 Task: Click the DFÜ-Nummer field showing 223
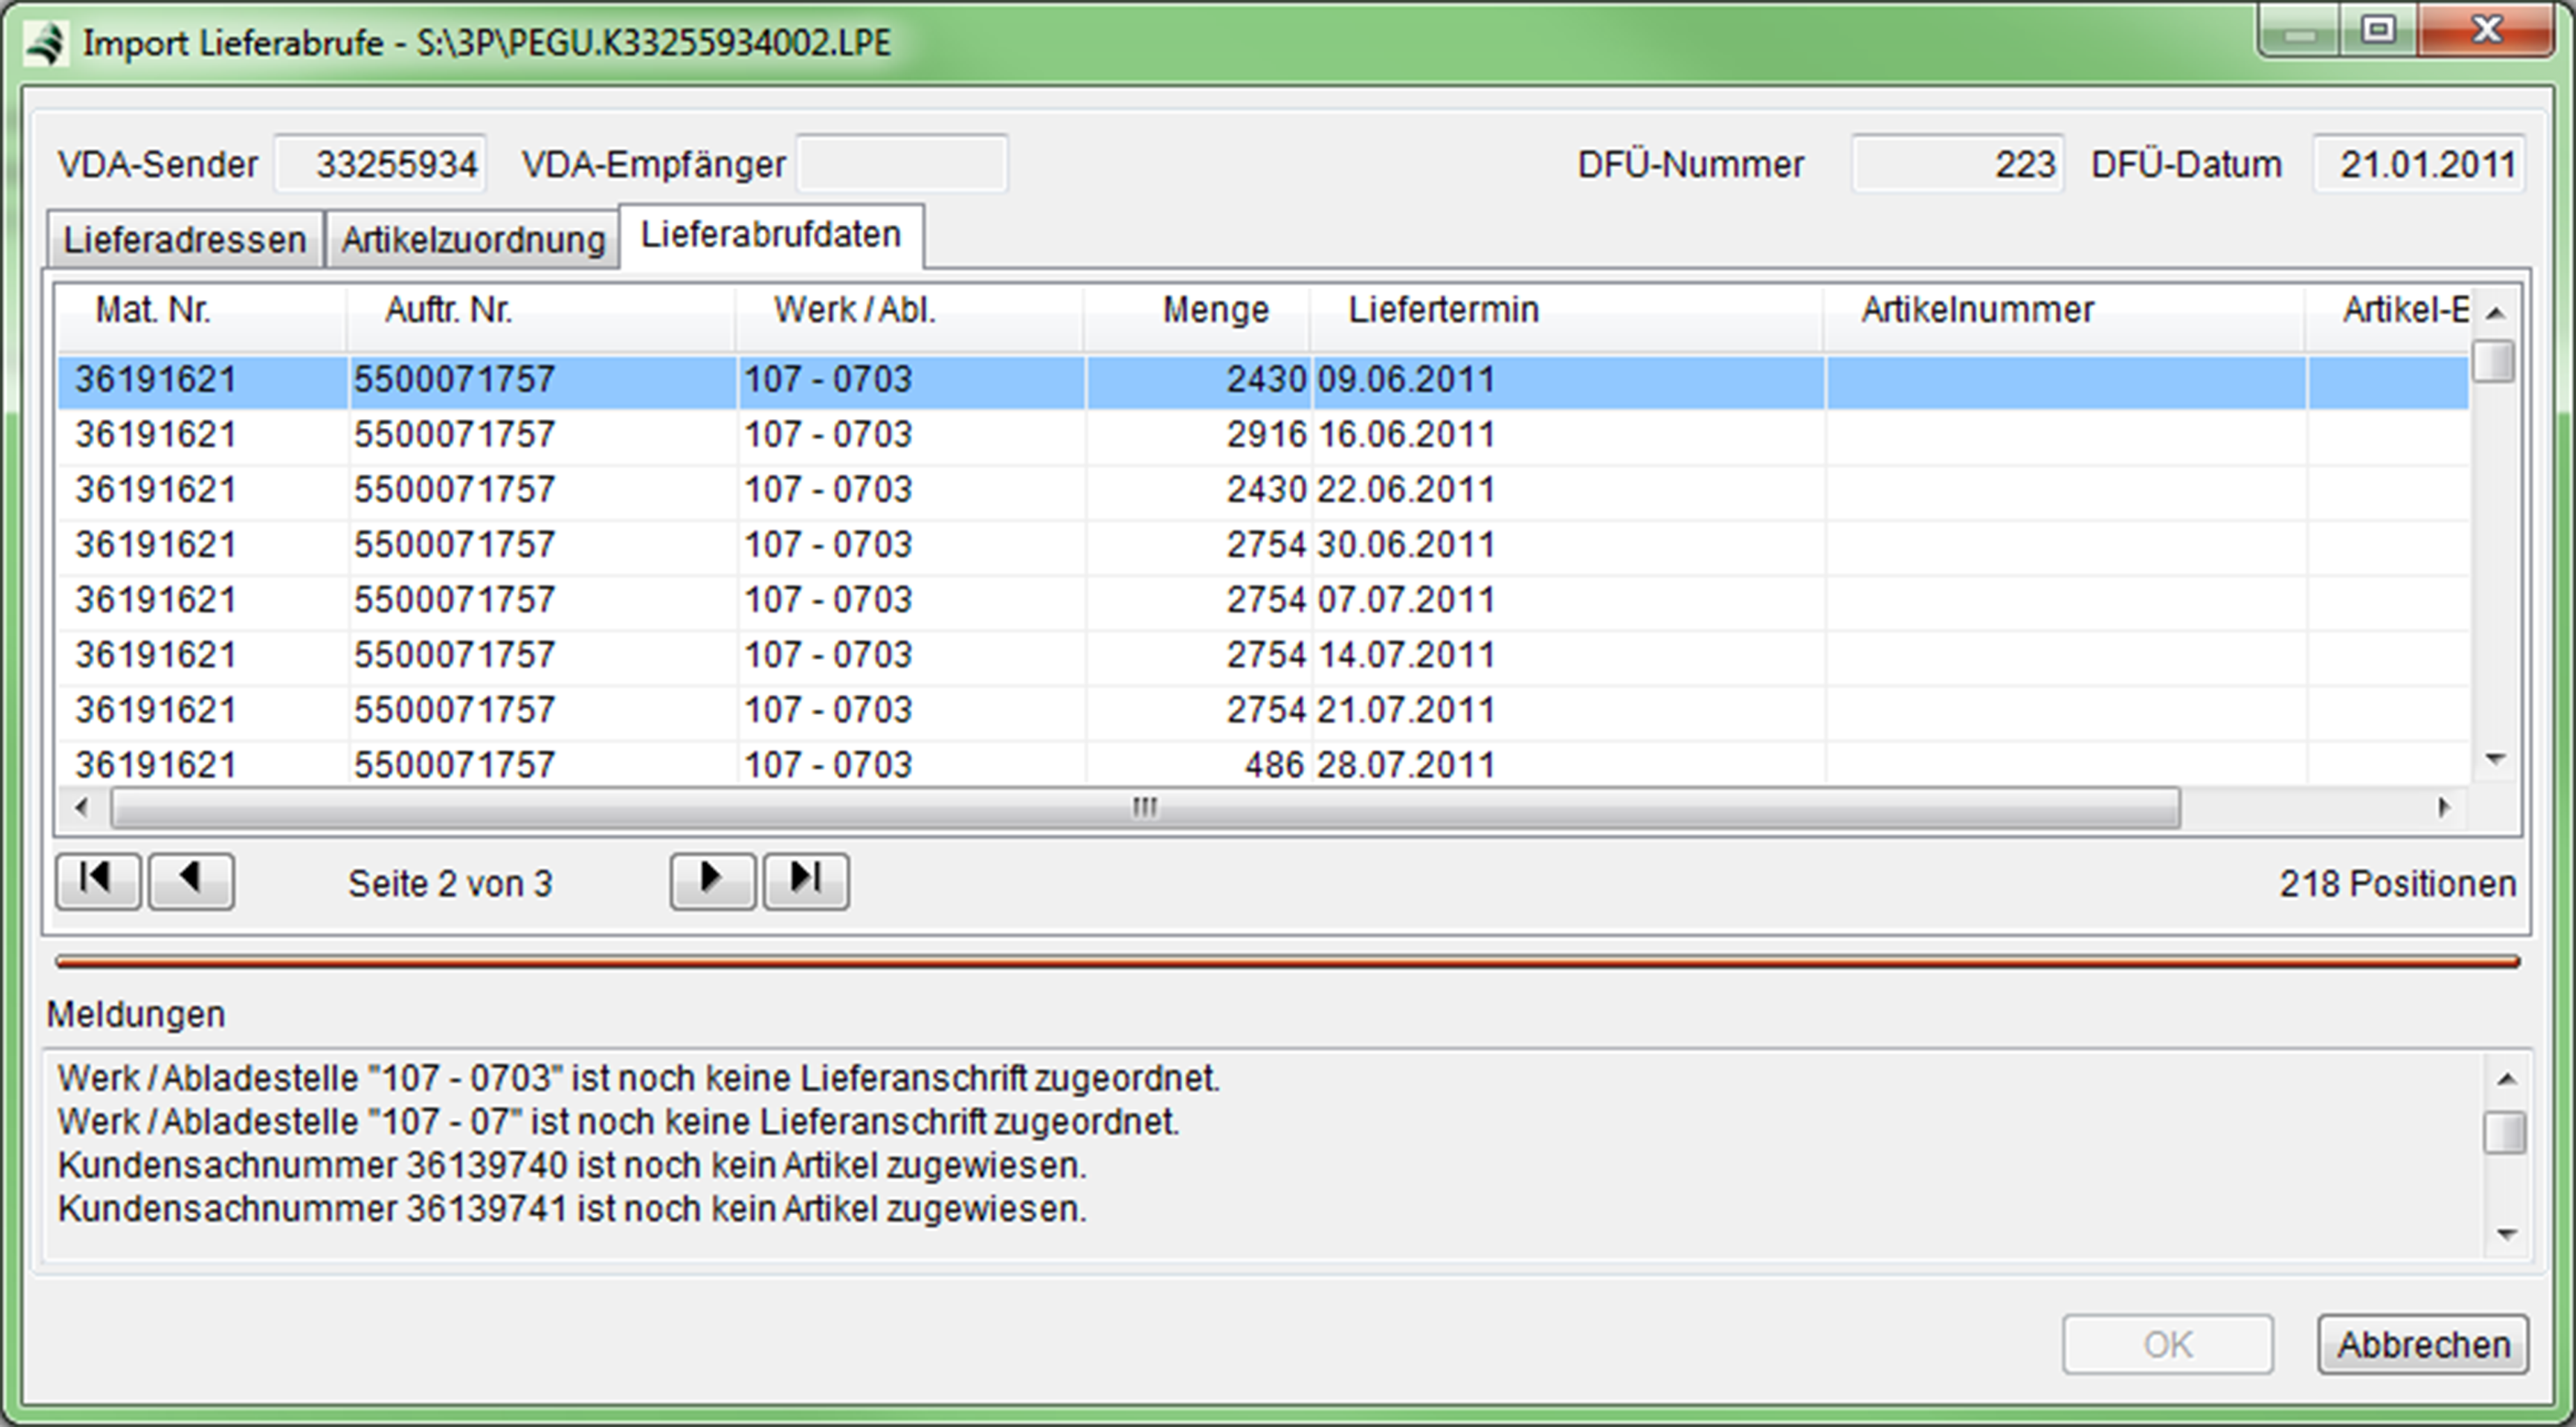[1957, 164]
